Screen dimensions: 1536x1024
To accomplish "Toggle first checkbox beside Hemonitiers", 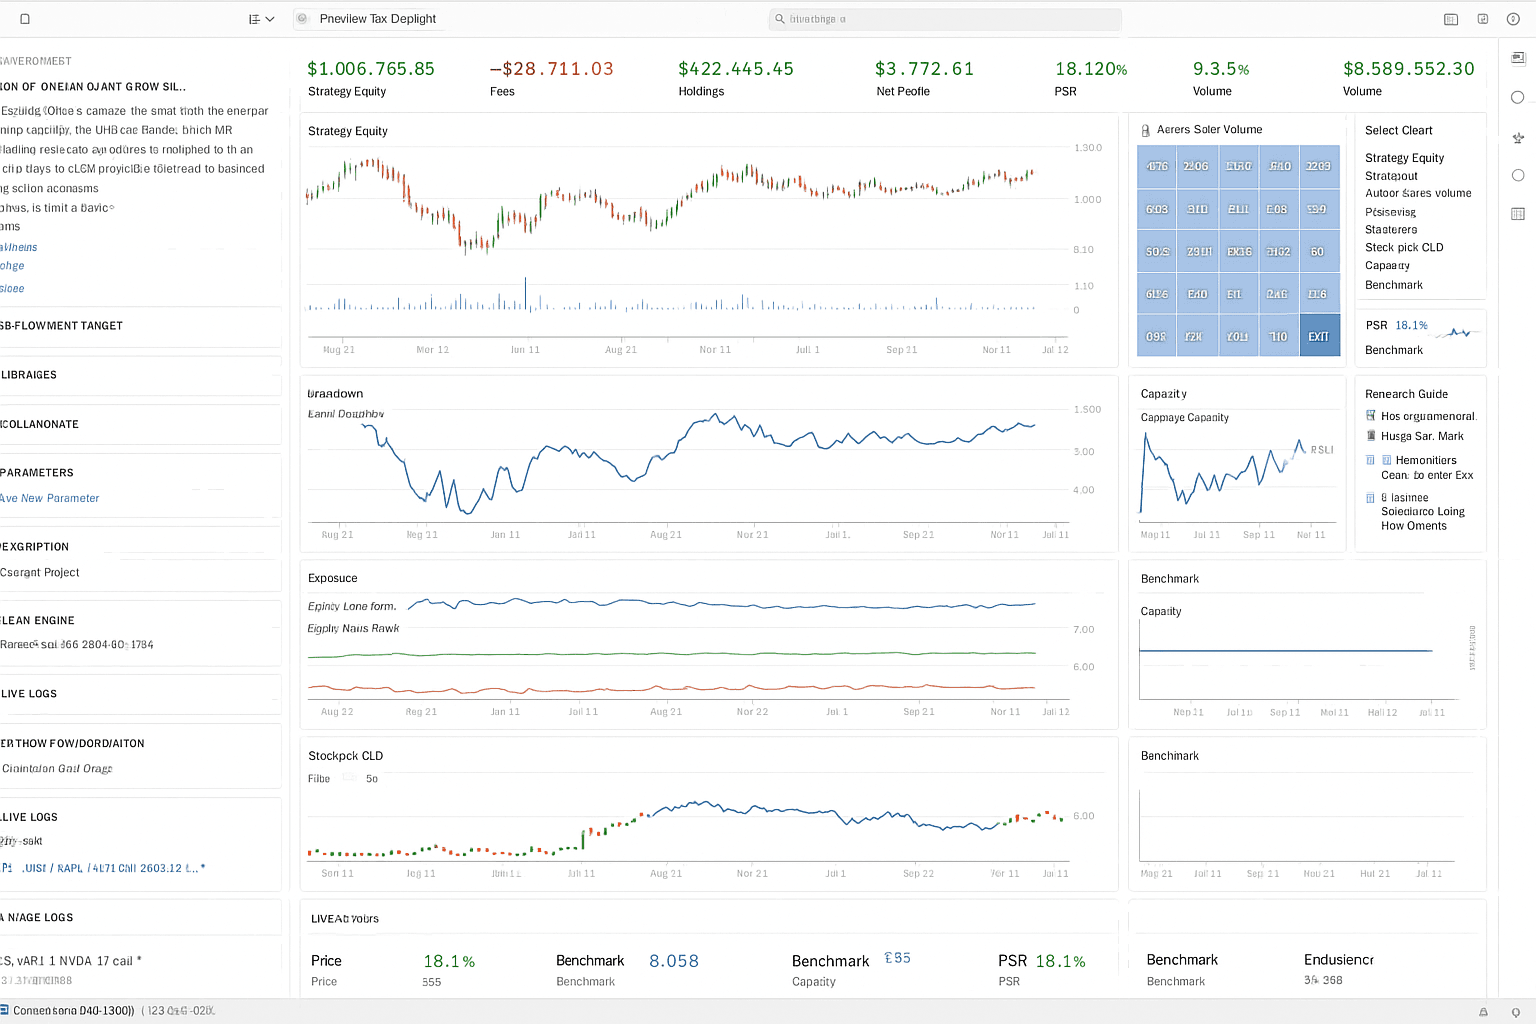I will (x=1371, y=460).
